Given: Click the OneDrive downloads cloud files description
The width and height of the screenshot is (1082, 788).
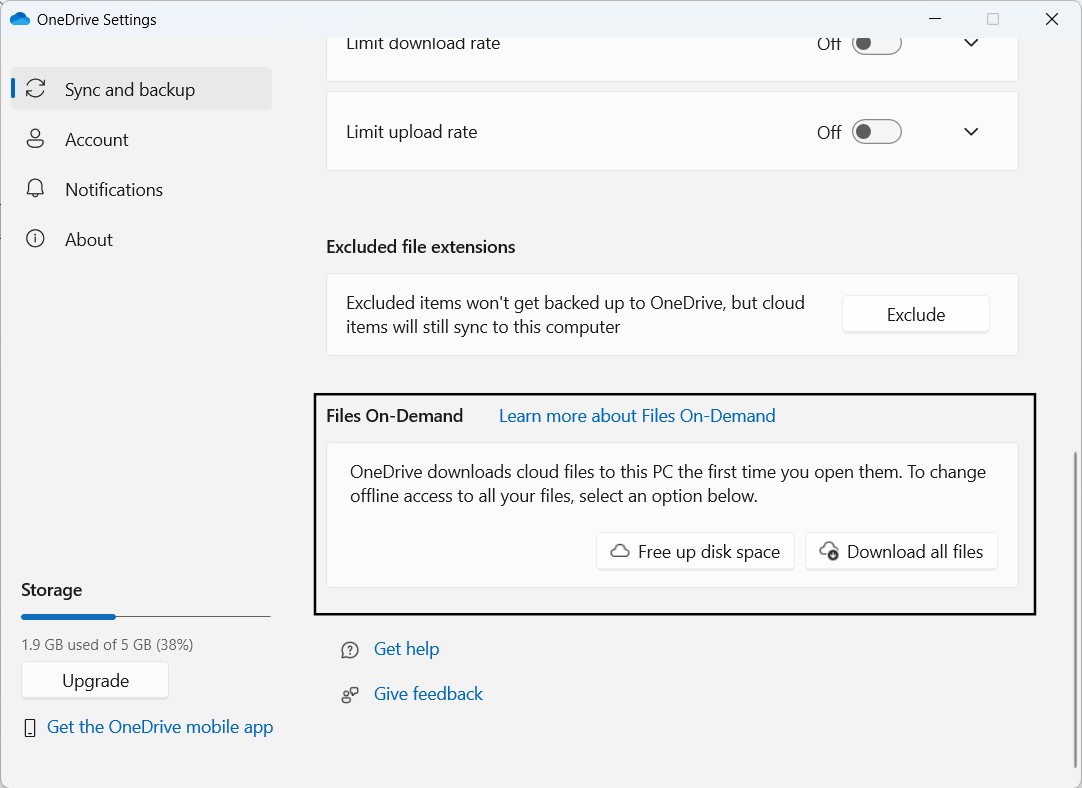Looking at the screenshot, I should pyautogui.click(x=668, y=484).
